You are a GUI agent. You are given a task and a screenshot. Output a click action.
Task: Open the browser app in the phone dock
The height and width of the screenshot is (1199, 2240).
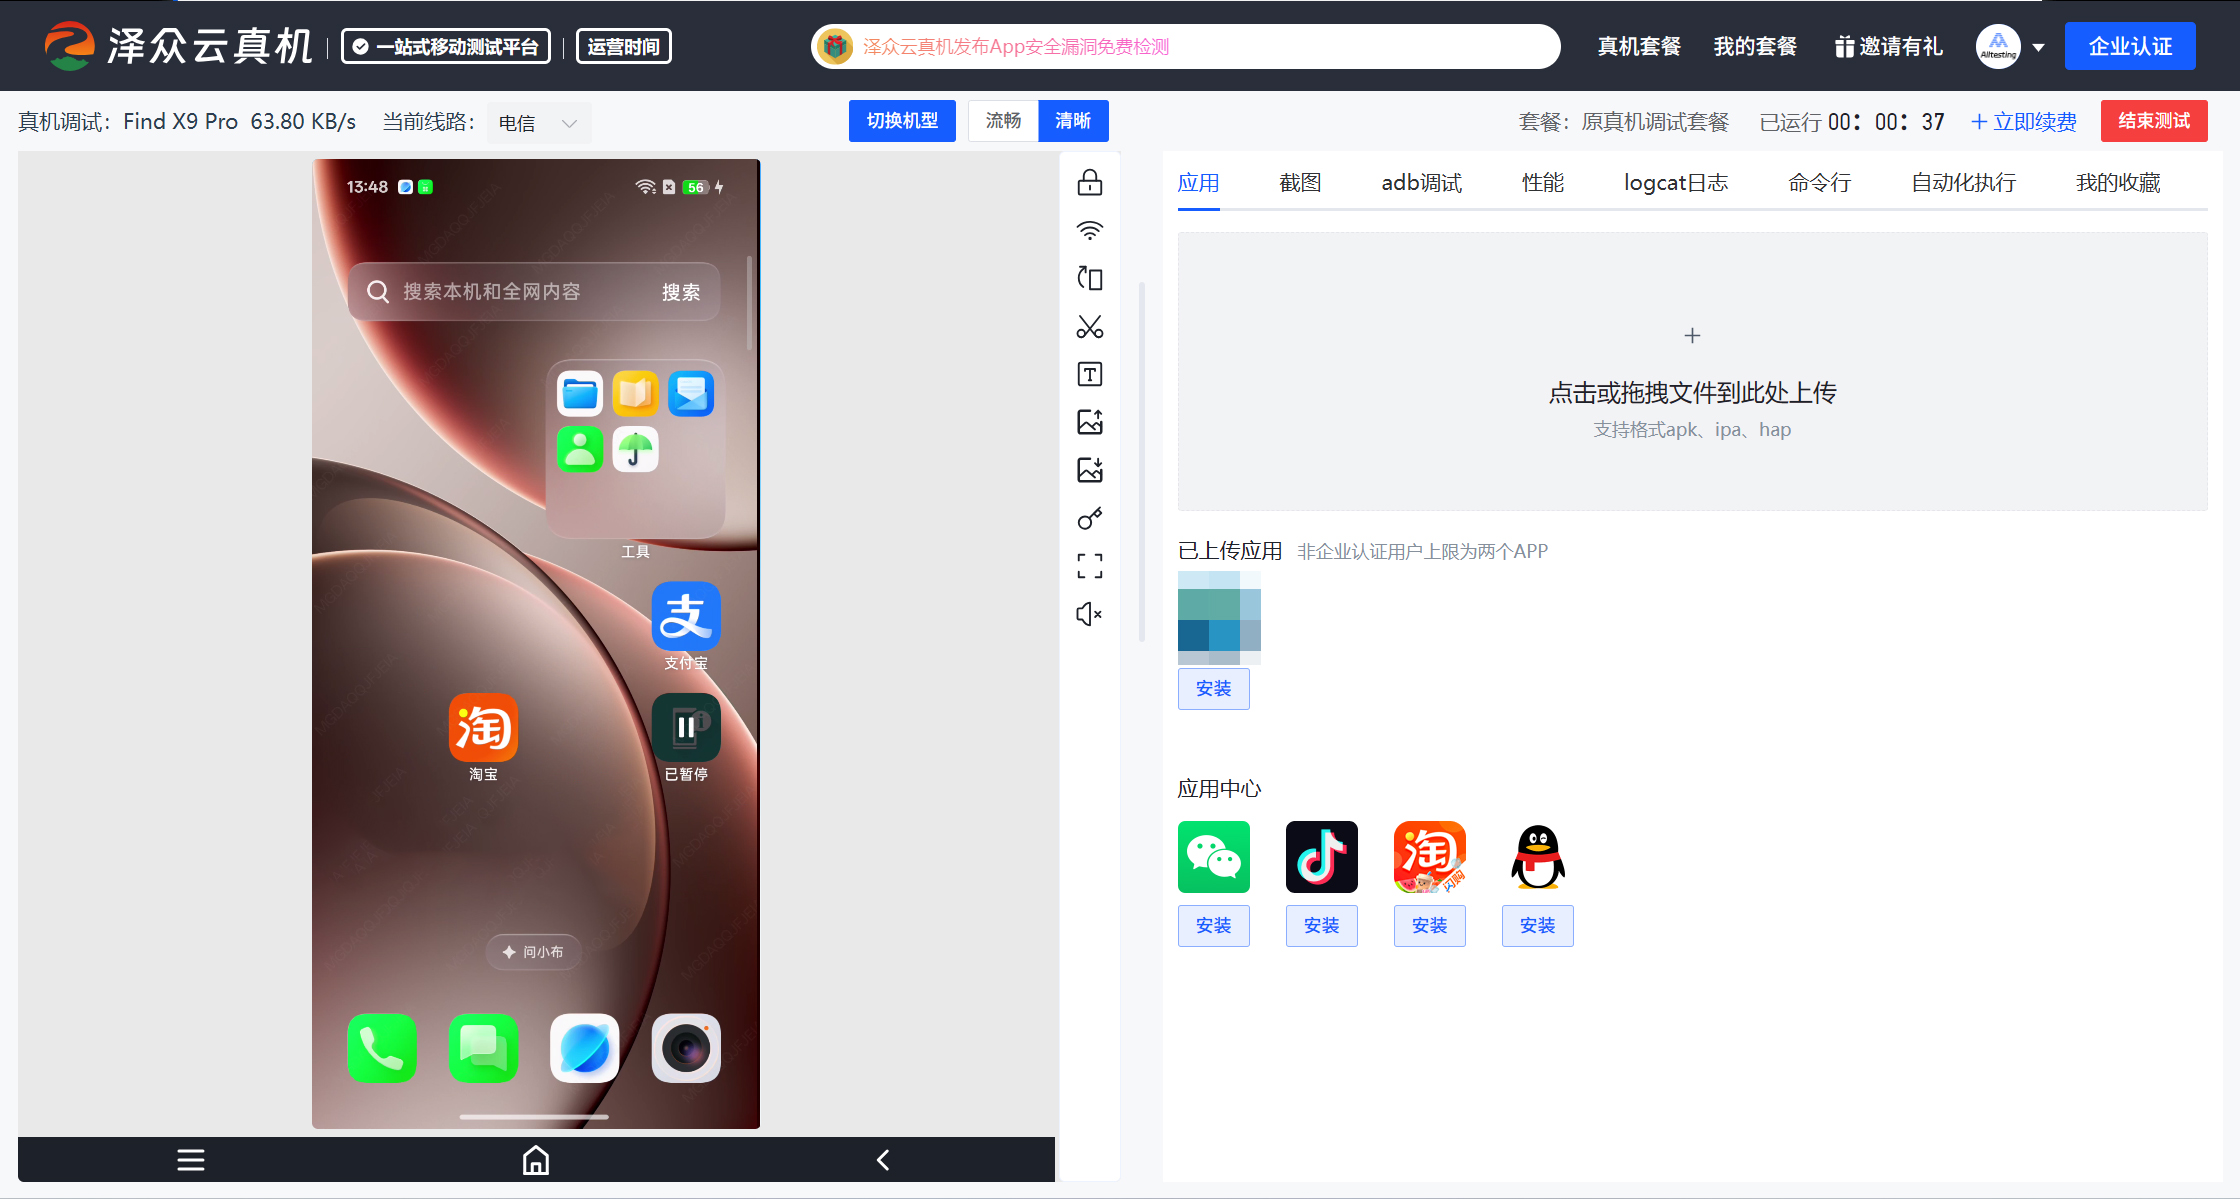pyautogui.click(x=585, y=1048)
